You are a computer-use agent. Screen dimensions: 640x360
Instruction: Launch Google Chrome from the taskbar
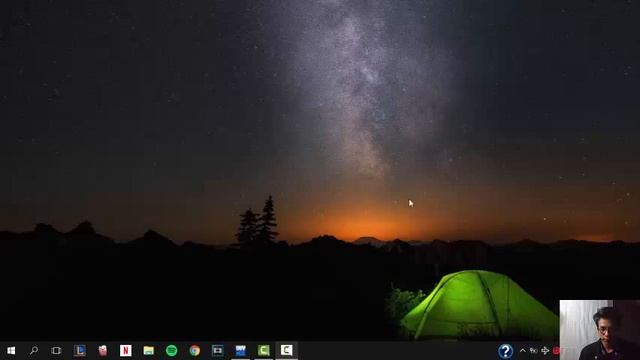pyautogui.click(x=195, y=350)
